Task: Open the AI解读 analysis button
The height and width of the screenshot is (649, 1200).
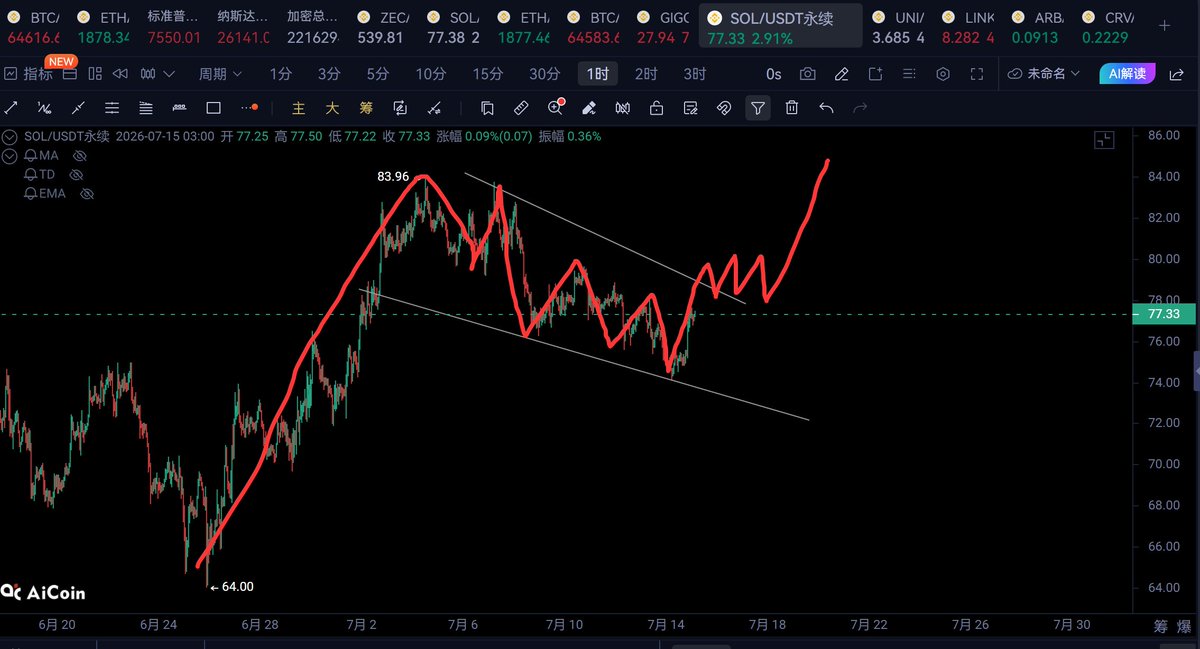Action: pyautogui.click(x=1127, y=74)
